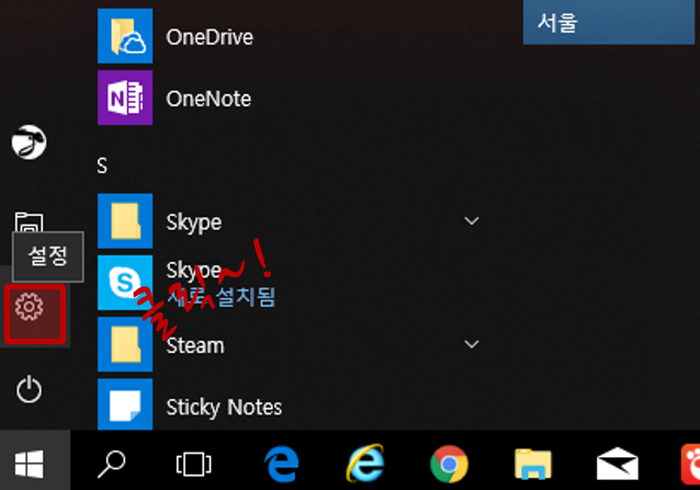Click the OneDrive text label
This screenshot has width=700, height=490.
[x=209, y=37]
